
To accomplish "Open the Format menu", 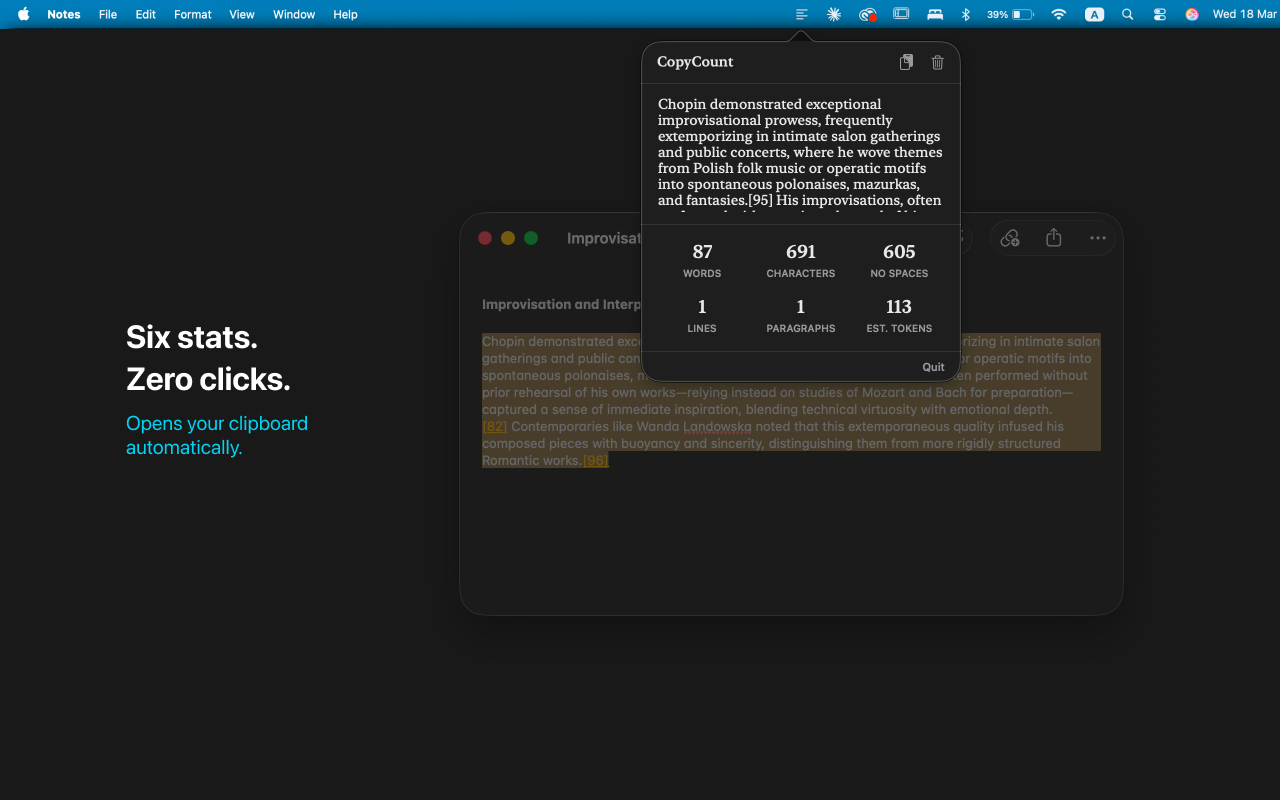I will pos(193,14).
